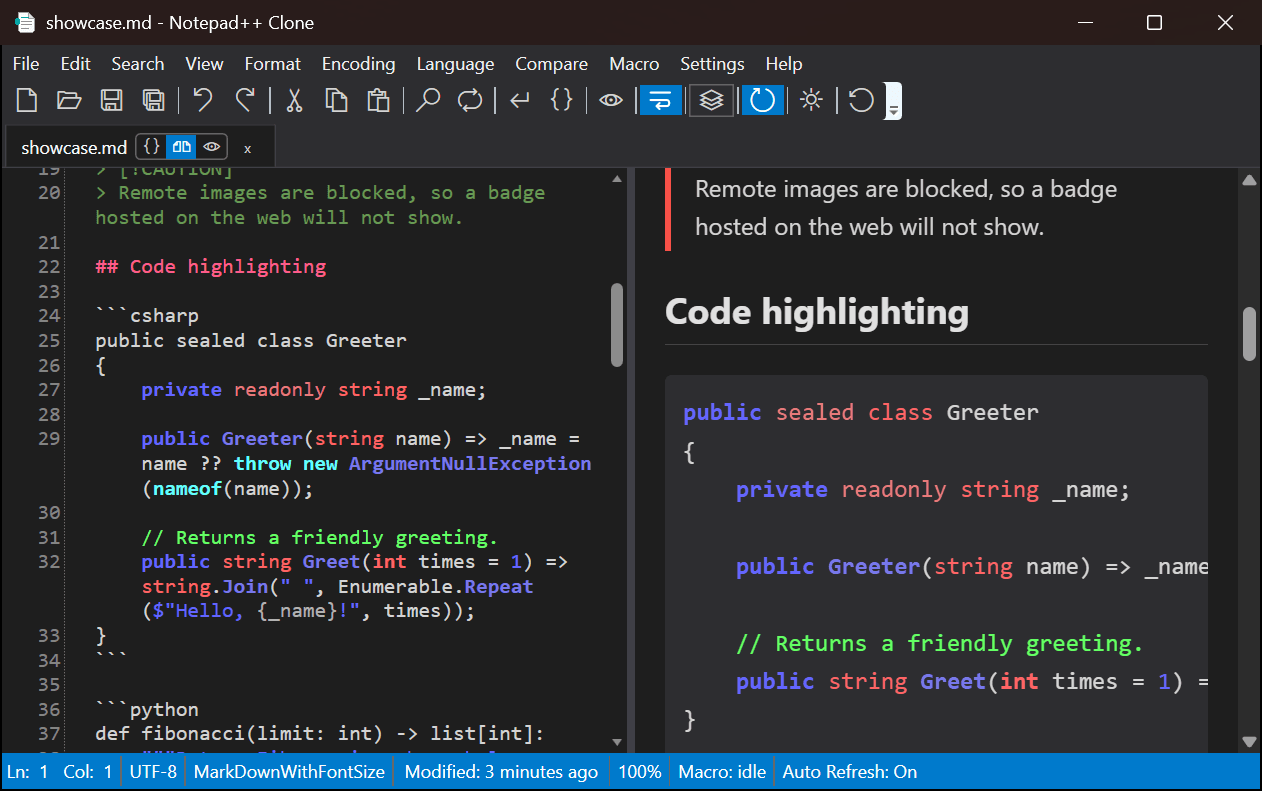Click preview pane scrollbar down arrow
The image size is (1262, 791).
(1249, 741)
